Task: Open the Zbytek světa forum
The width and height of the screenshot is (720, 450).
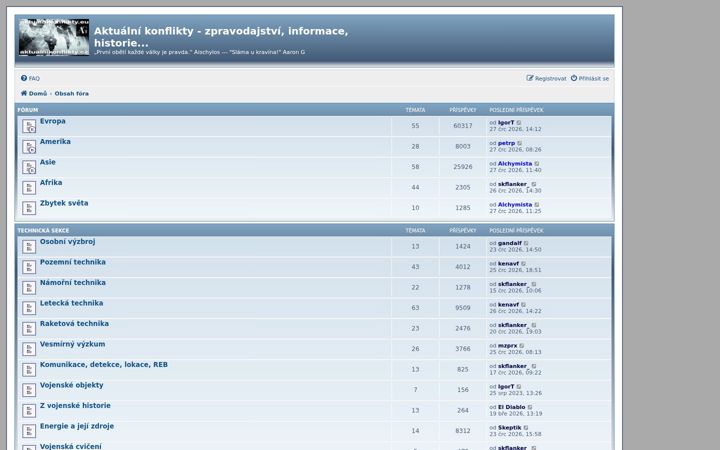Action: (x=64, y=203)
